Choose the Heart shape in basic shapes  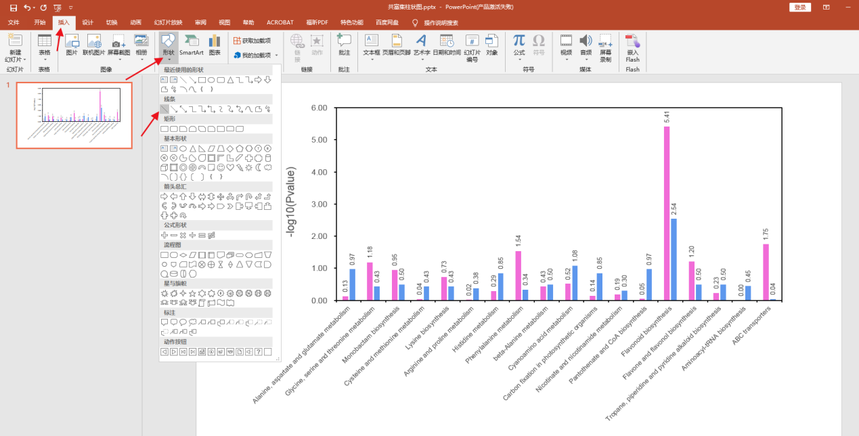[230, 167]
